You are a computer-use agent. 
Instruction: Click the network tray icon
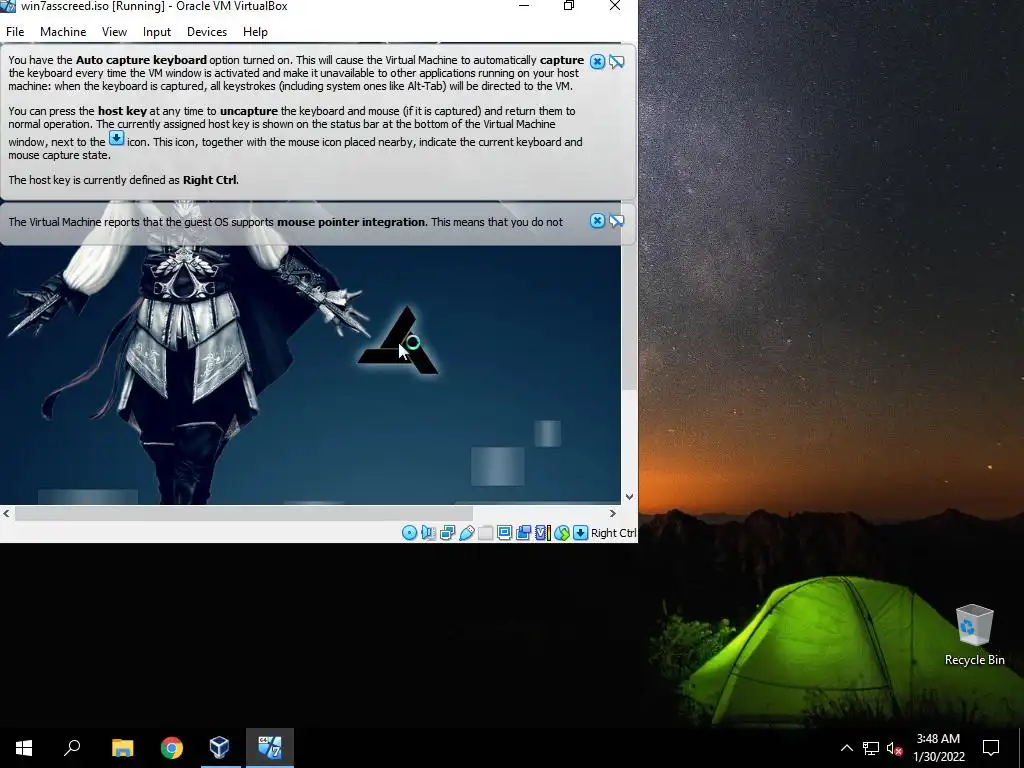point(871,748)
